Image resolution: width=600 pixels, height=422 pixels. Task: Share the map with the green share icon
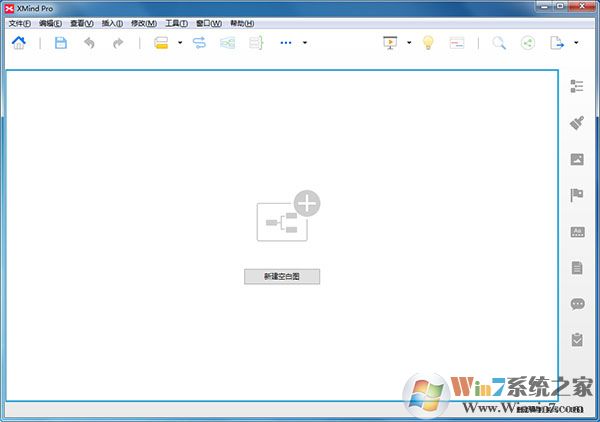pyautogui.click(x=528, y=43)
